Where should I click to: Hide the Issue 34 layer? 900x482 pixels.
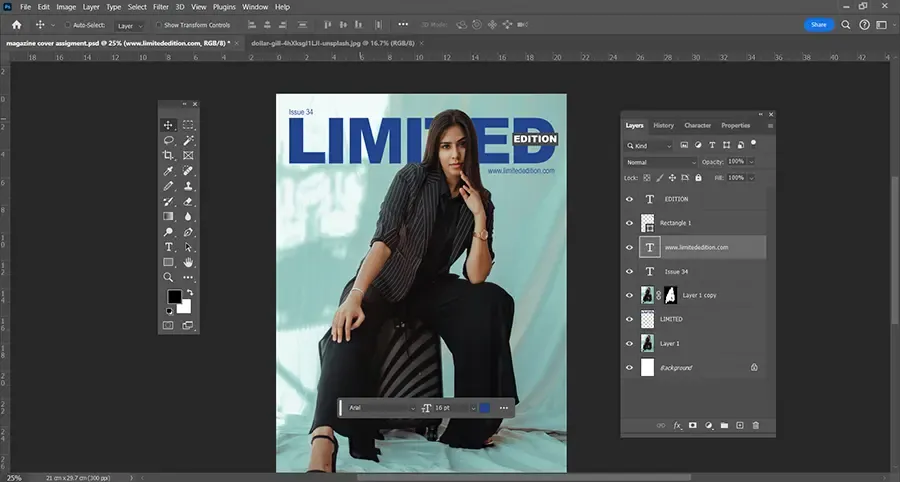click(630, 271)
